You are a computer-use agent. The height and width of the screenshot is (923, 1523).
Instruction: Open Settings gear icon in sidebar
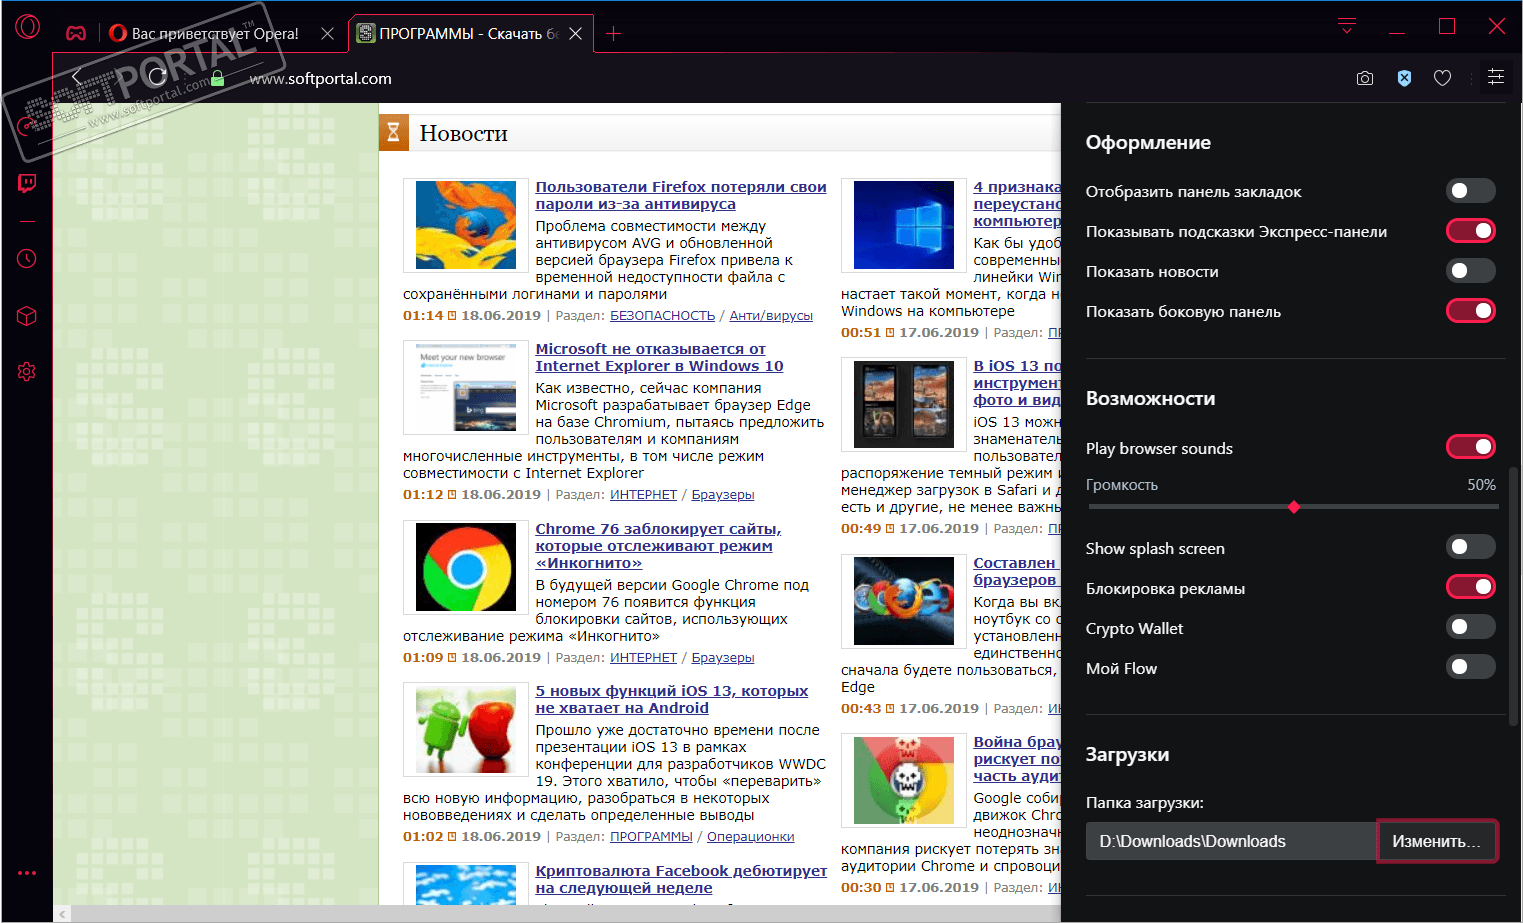[x=27, y=371]
